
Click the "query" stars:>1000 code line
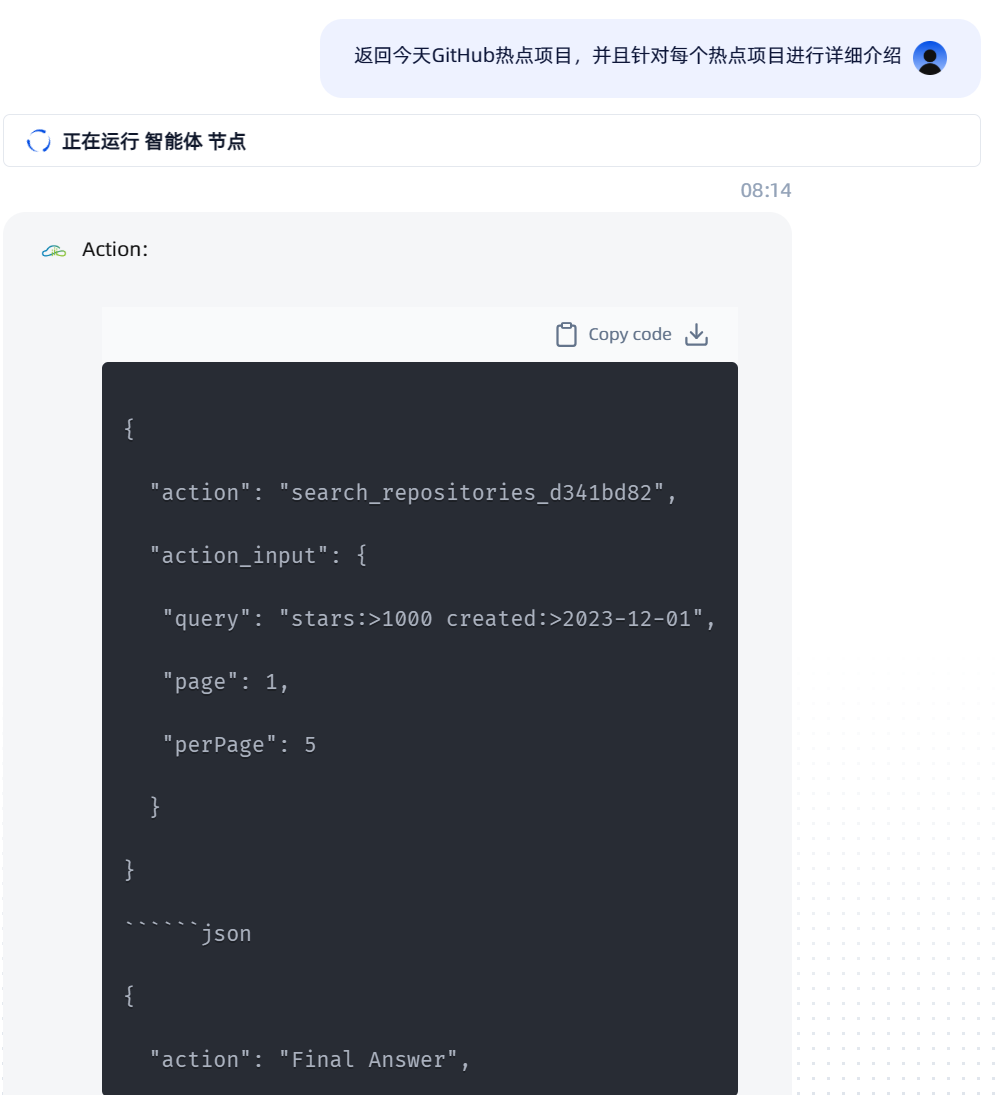pos(440,618)
